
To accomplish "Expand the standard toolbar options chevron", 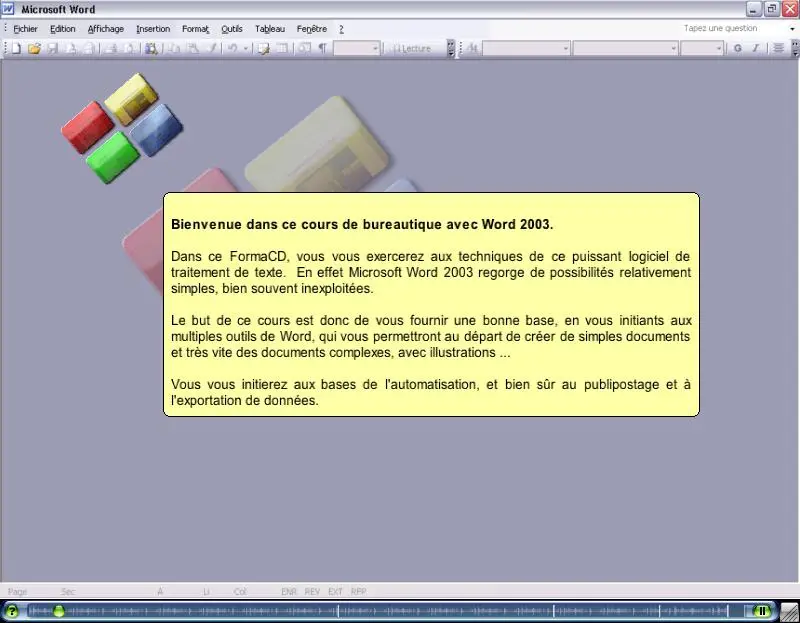I will coord(451,48).
